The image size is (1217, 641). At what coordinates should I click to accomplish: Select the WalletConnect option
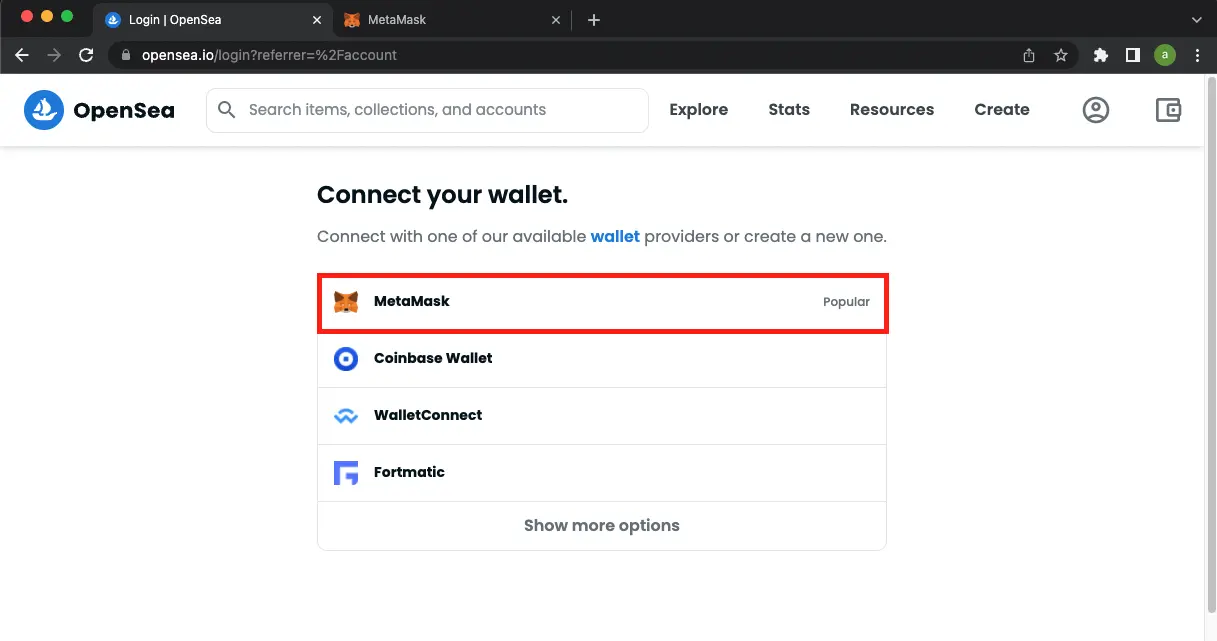[602, 416]
